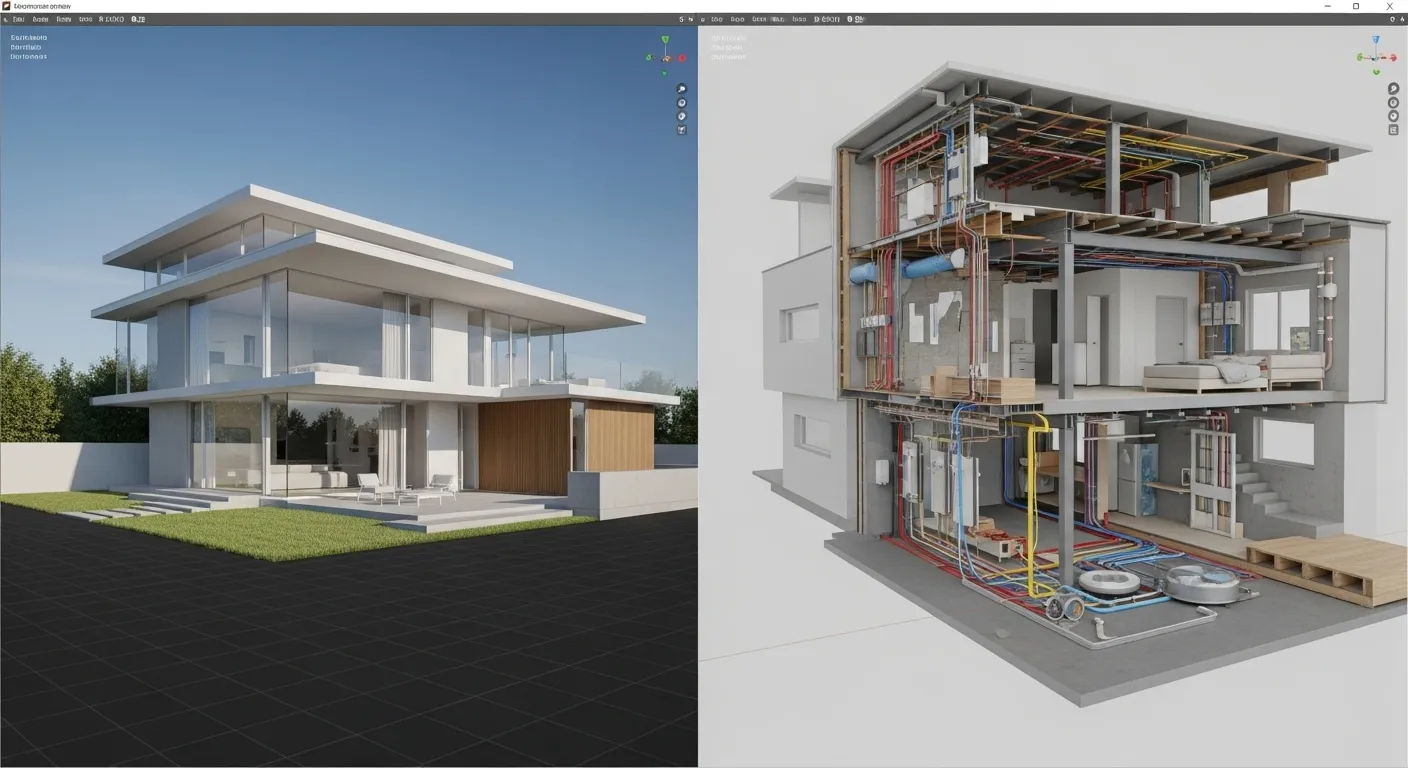Screen dimensions: 1408x768
Task: Click the zoom magnifier icon in right cutaway viewport
Action: click(1393, 89)
